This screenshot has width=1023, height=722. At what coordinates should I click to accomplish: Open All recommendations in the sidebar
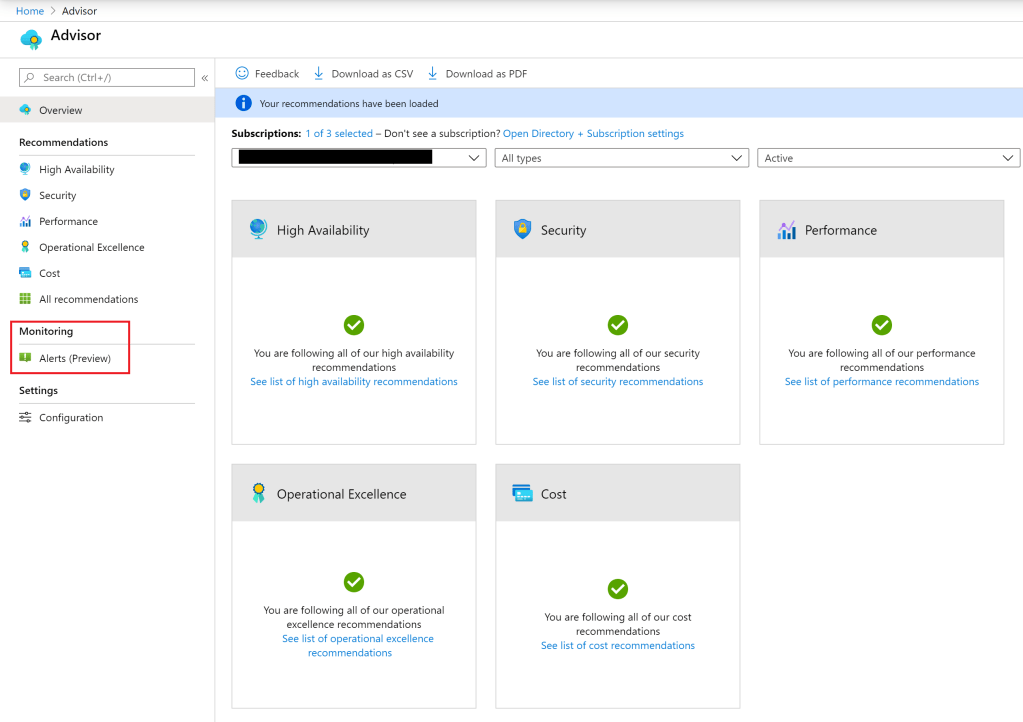88,299
